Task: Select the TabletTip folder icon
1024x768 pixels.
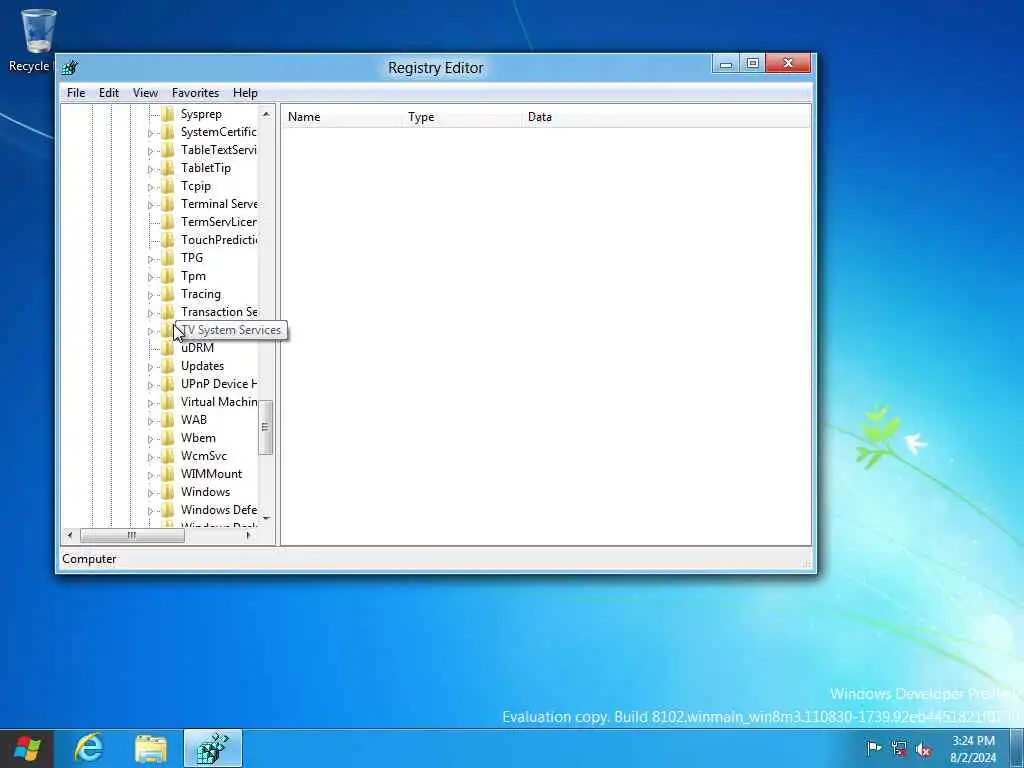Action: [168, 168]
